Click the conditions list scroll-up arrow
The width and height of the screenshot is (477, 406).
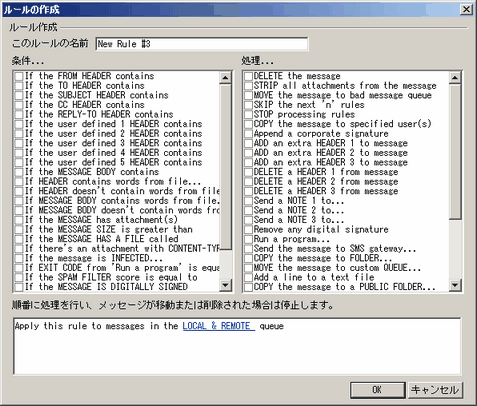tap(225, 78)
